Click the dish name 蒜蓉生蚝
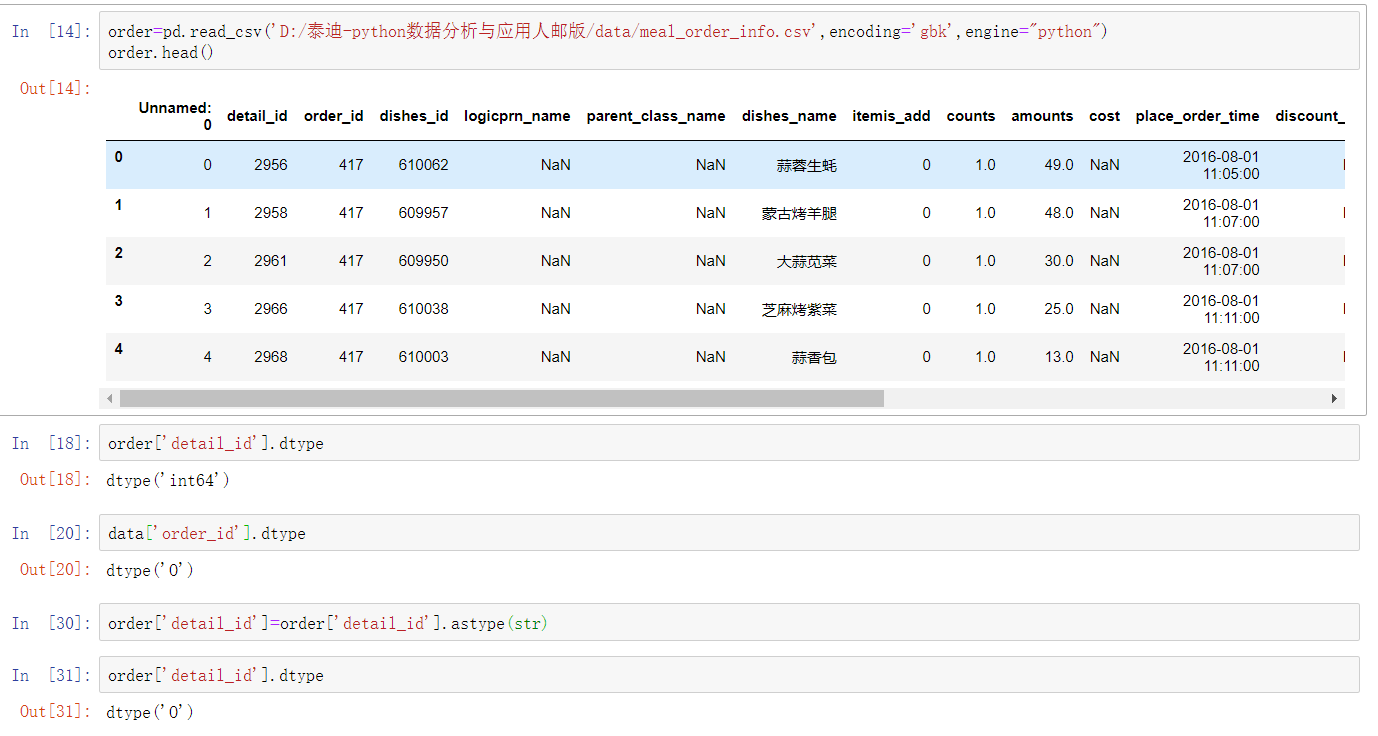Viewport: 1378px width, 736px height. click(807, 165)
